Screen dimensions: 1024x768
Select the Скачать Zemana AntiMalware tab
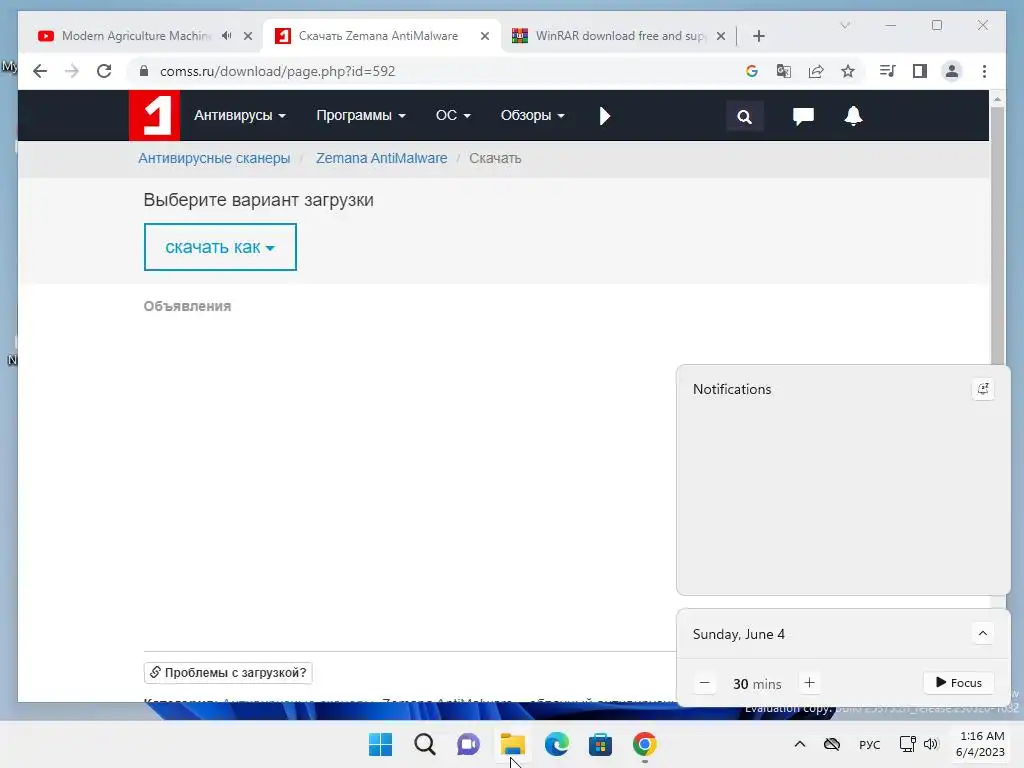click(378, 36)
